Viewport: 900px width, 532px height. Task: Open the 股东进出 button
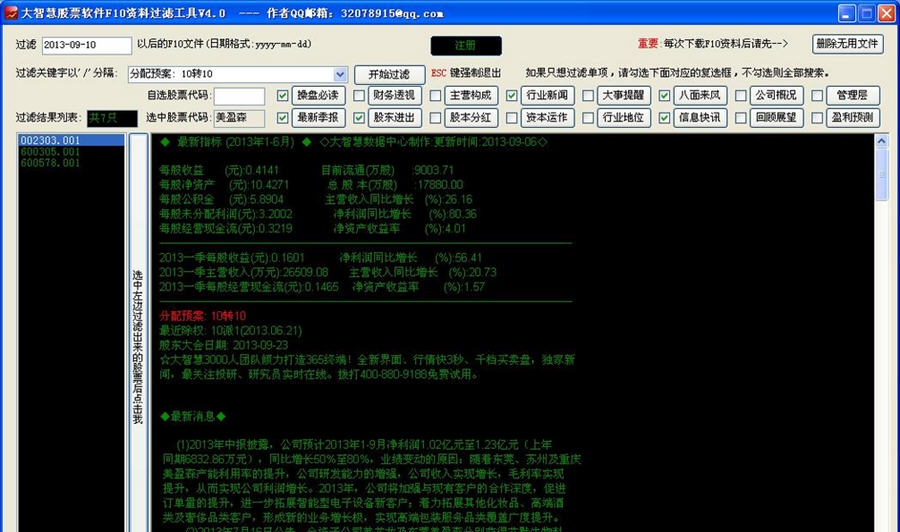(394, 118)
